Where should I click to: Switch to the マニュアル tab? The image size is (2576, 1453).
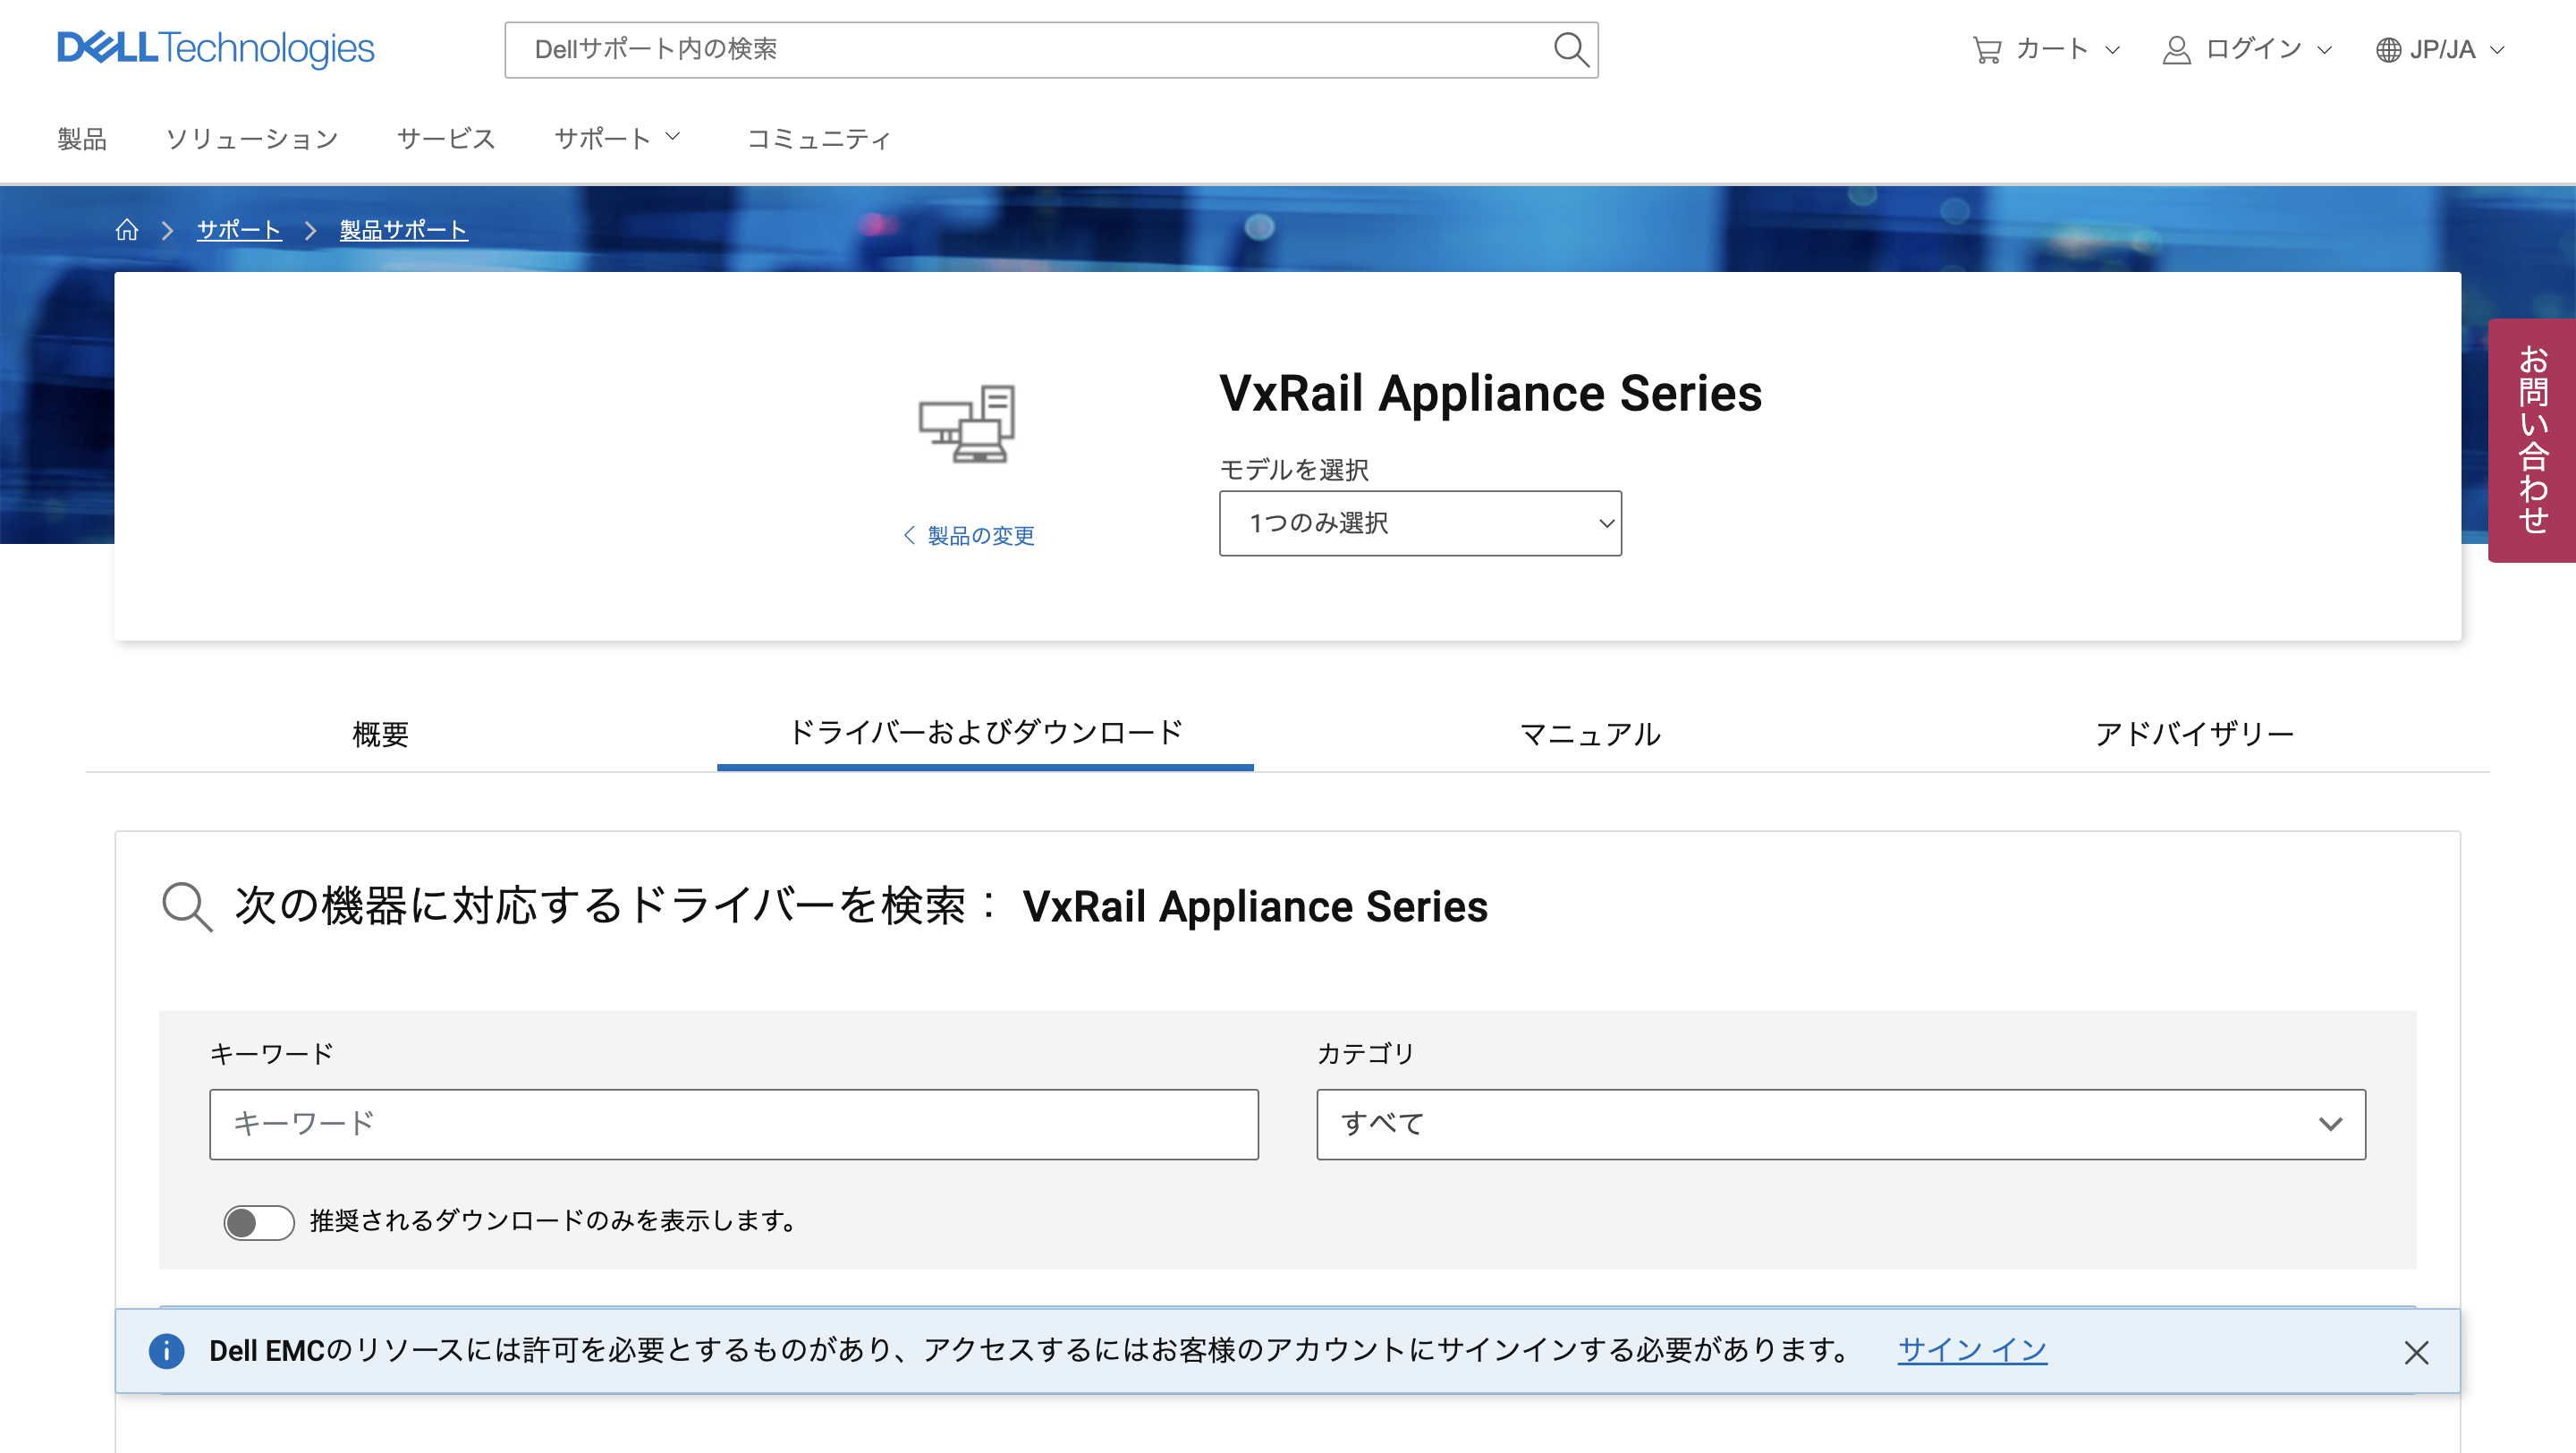click(1589, 734)
